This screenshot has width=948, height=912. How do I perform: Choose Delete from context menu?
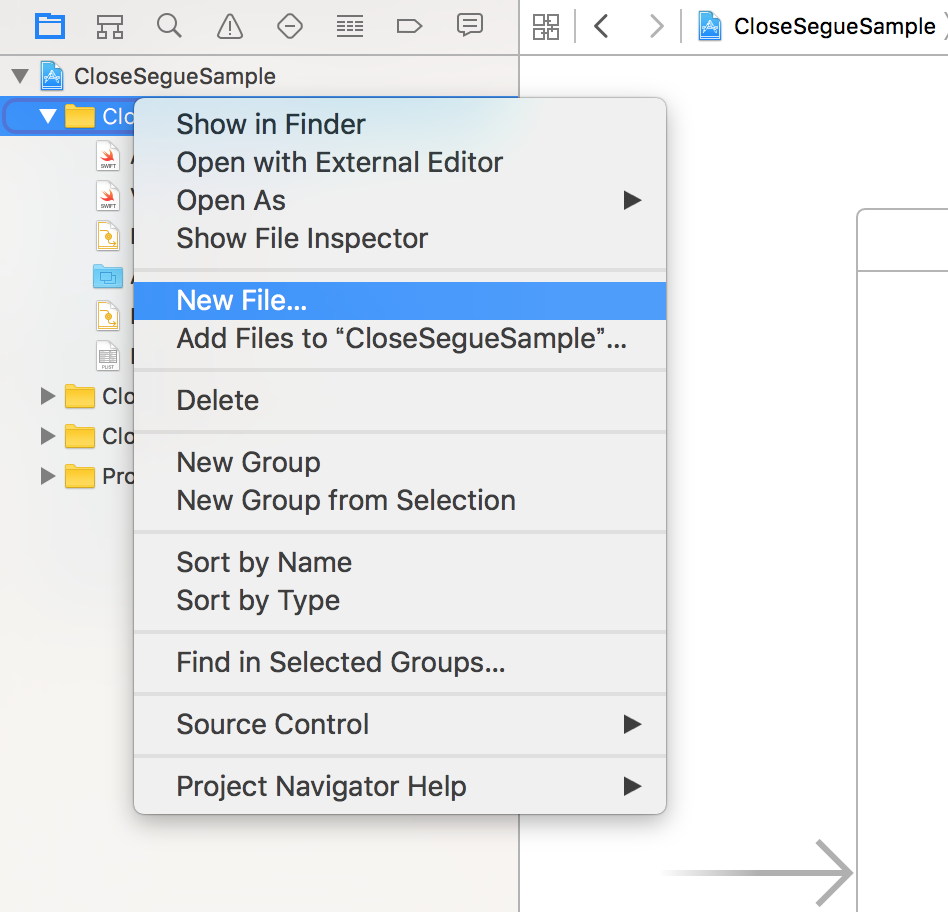[x=400, y=400]
